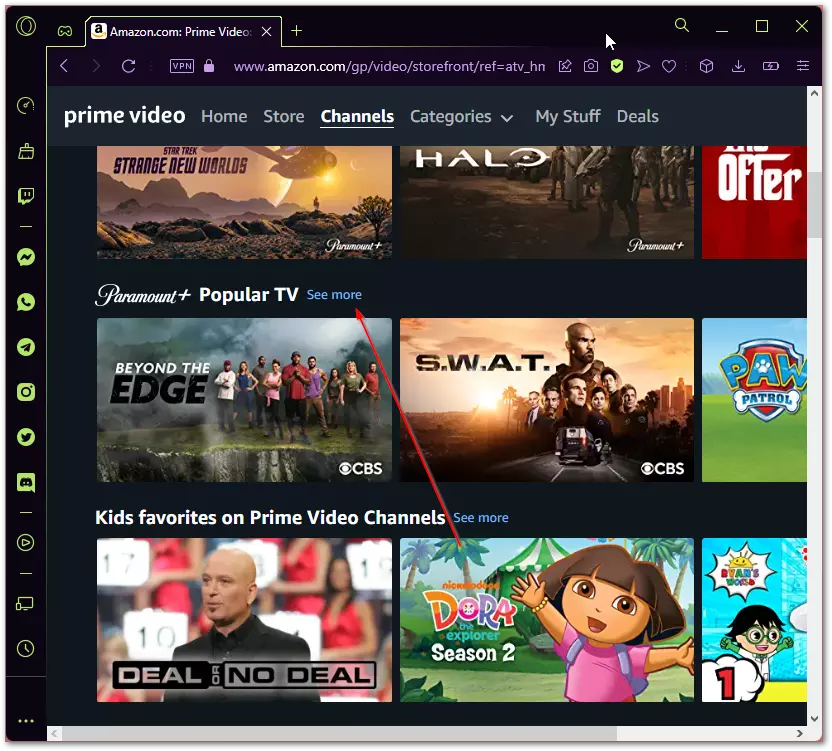Open Discord in the sidebar
Viewport: 832px width, 751px height.
pos(26,482)
